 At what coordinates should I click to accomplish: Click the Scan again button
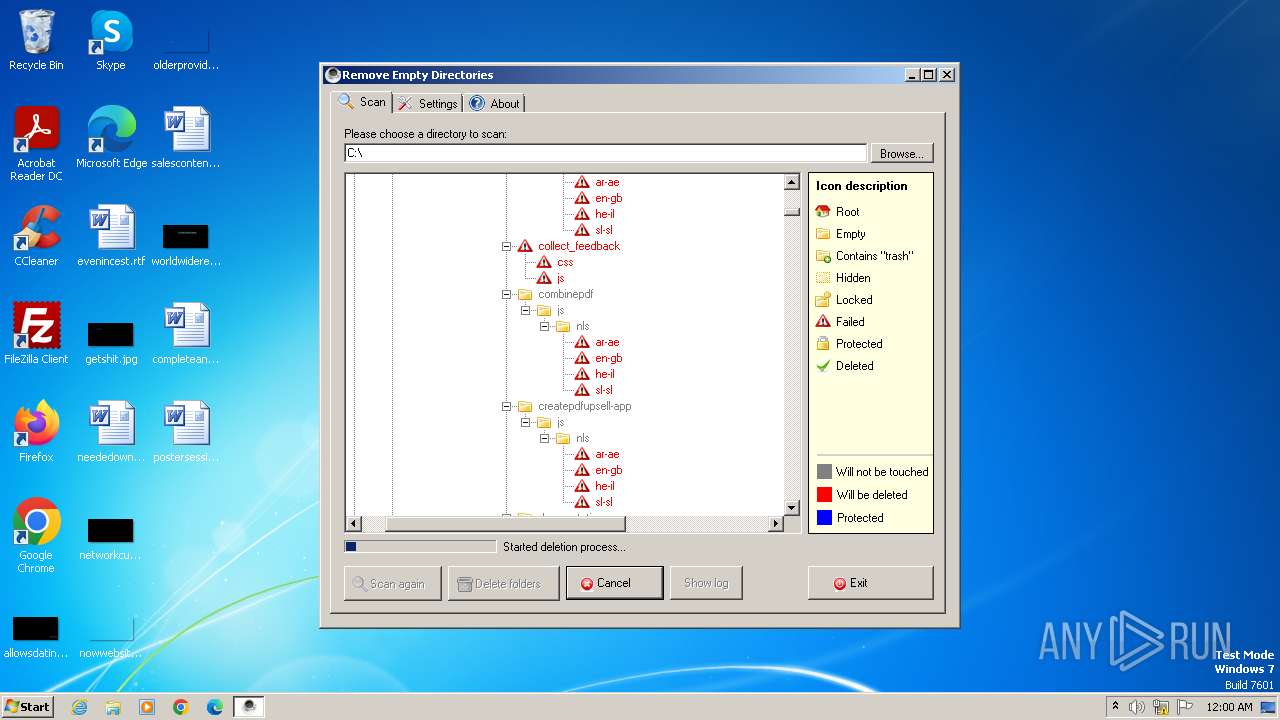[392, 583]
